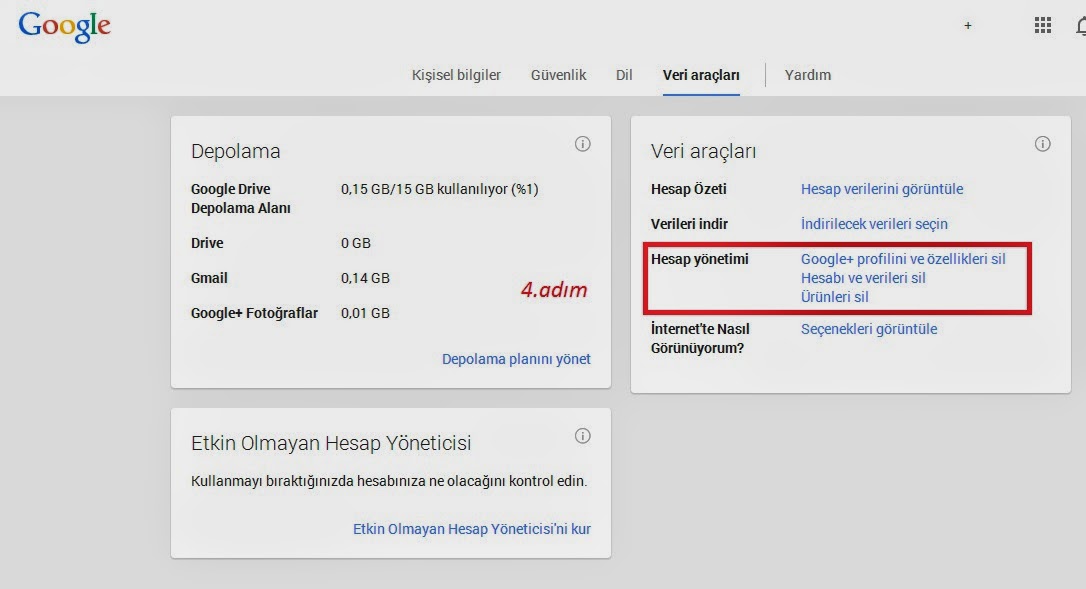Switch to the Kişisel bilgiler tab
The image size is (1086, 589).
click(456, 75)
